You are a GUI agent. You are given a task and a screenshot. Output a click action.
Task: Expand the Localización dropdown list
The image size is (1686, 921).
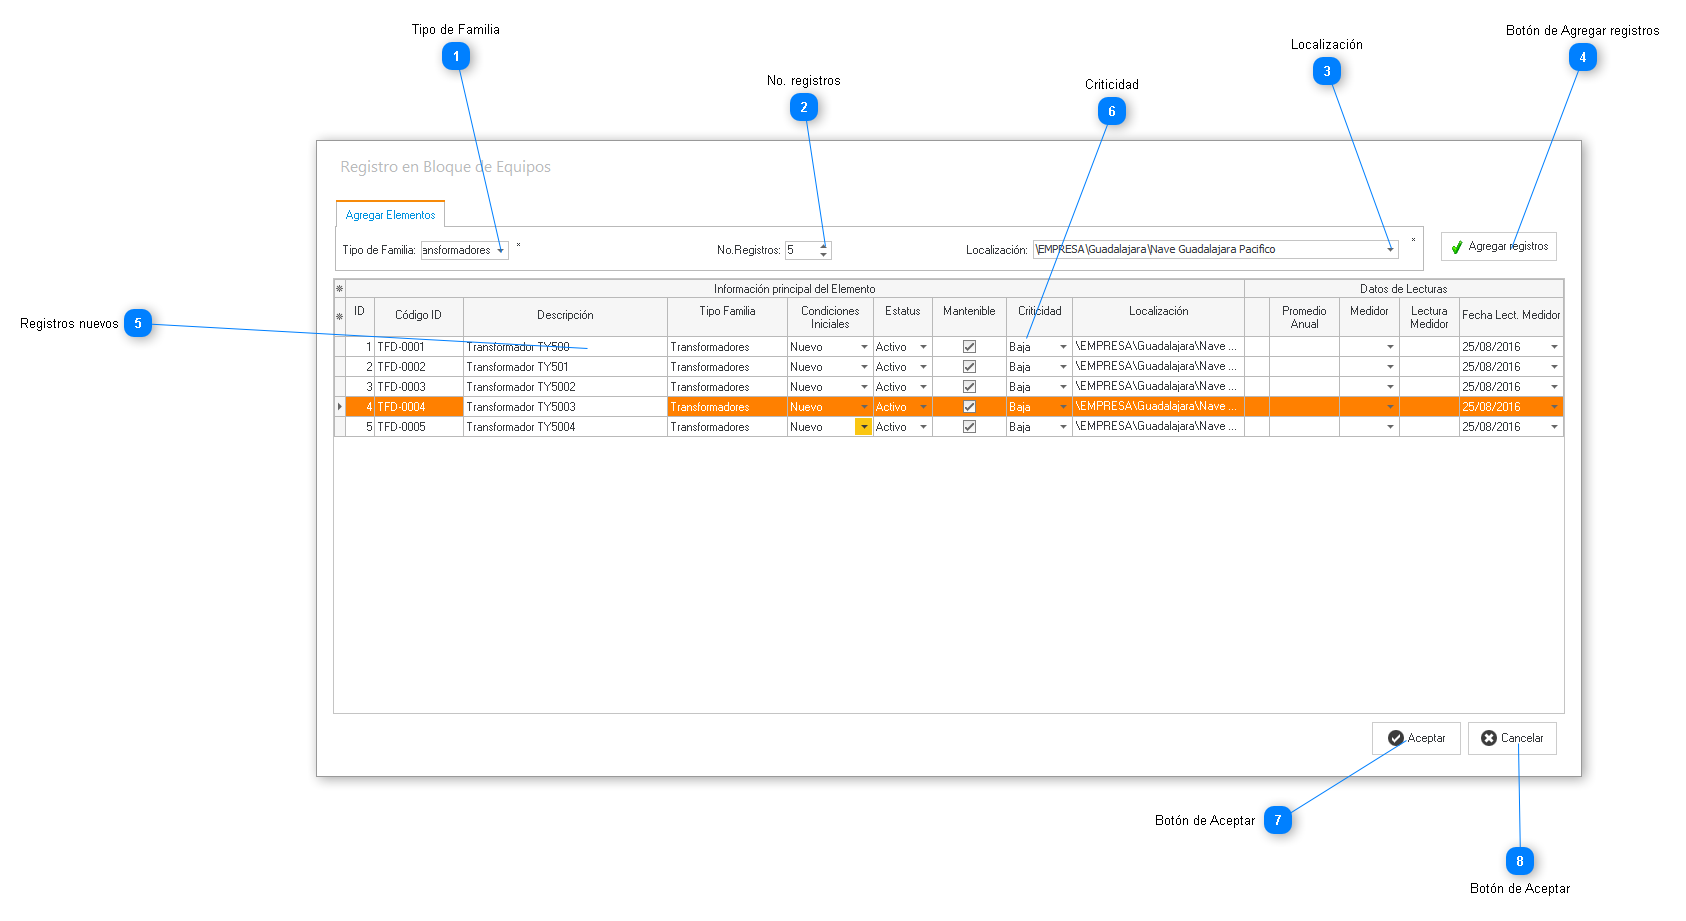[1389, 250]
